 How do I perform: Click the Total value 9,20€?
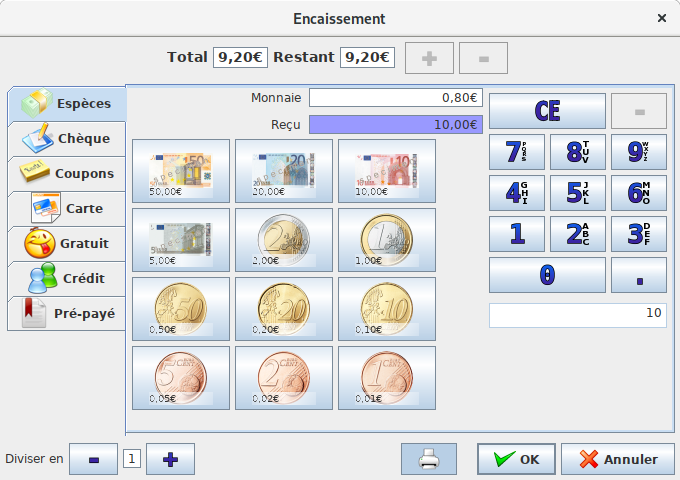coord(240,58)
